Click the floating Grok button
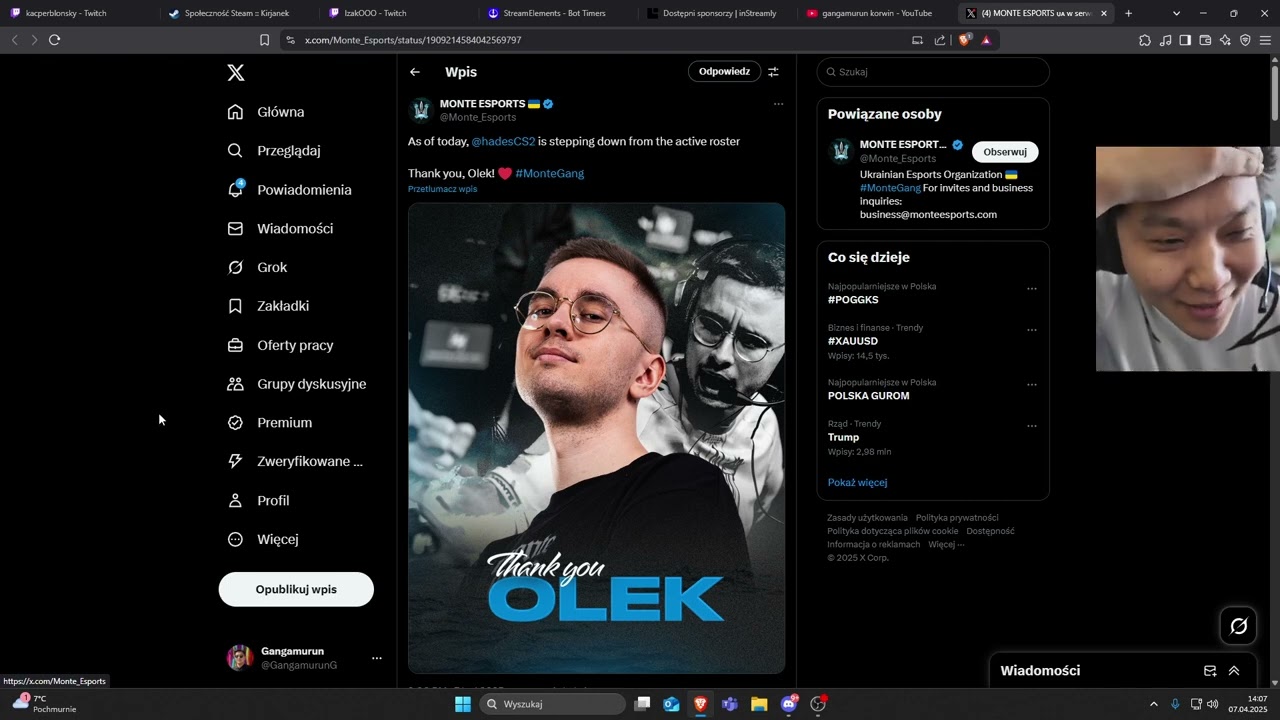1280x720 pixels. coord(1239,626)
